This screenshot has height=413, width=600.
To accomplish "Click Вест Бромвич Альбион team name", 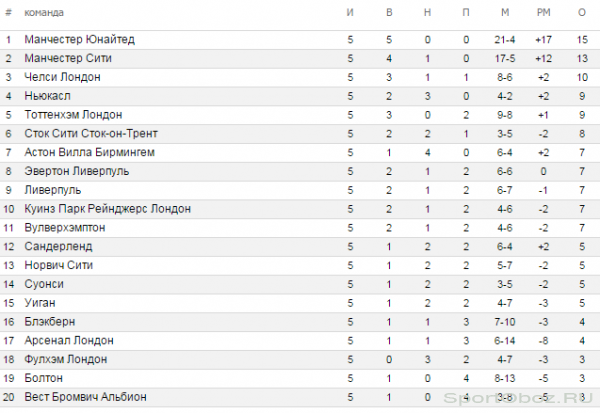I will click(x=85, y=397).
